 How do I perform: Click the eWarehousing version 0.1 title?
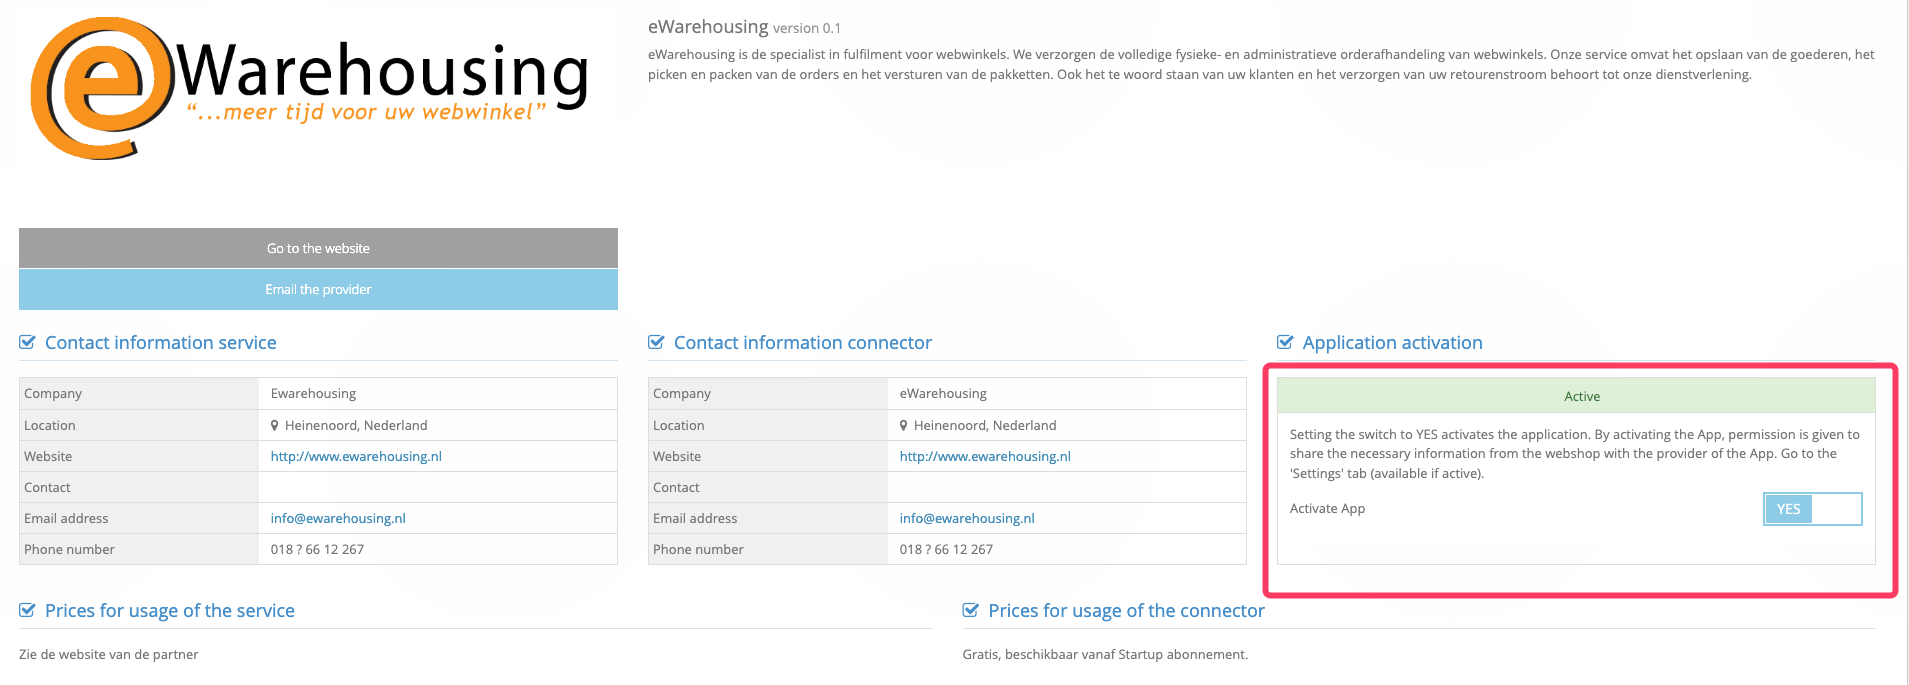tap(744, 27)
